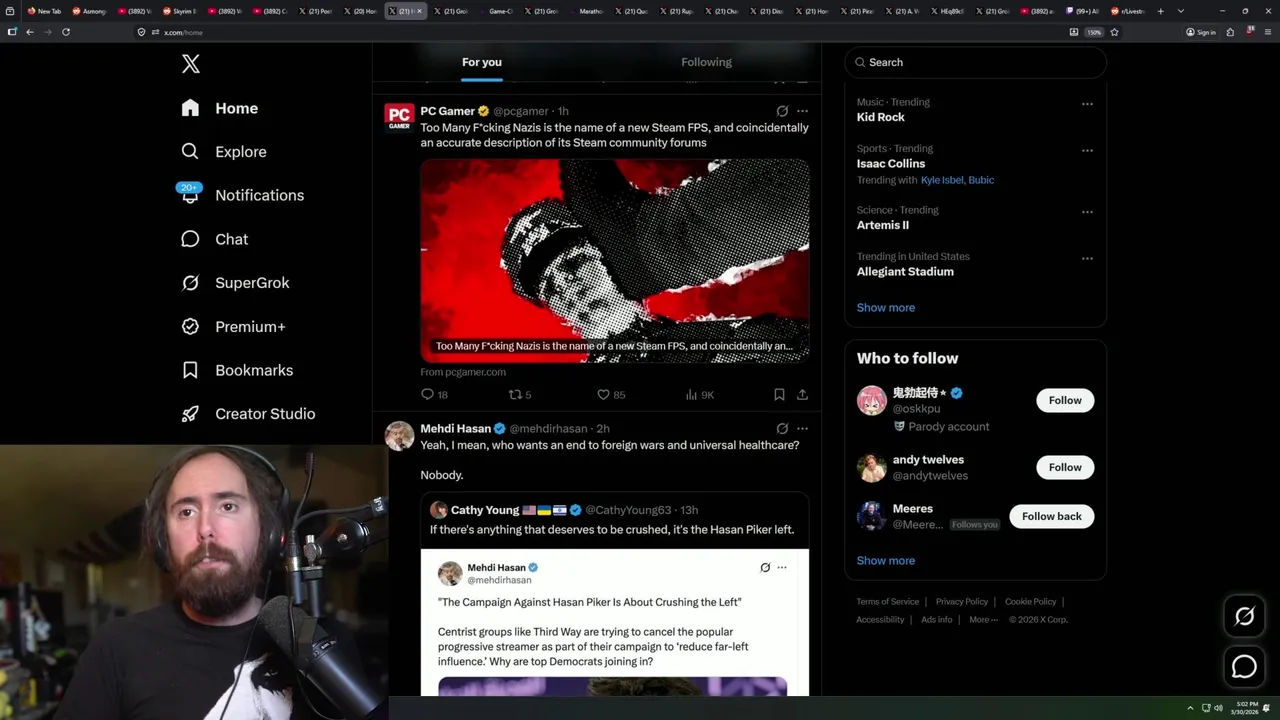
Task: Open more options for Isaac Collins trend
Action: [1087, 150]
